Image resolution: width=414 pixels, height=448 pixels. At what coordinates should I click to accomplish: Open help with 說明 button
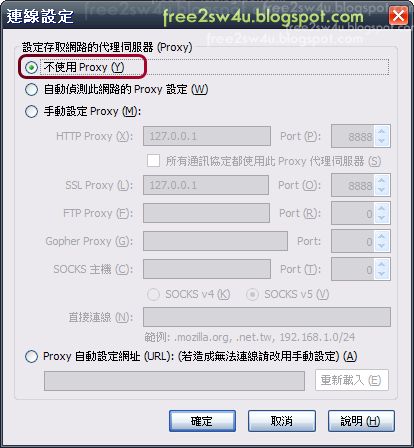[x=361, y=421]
